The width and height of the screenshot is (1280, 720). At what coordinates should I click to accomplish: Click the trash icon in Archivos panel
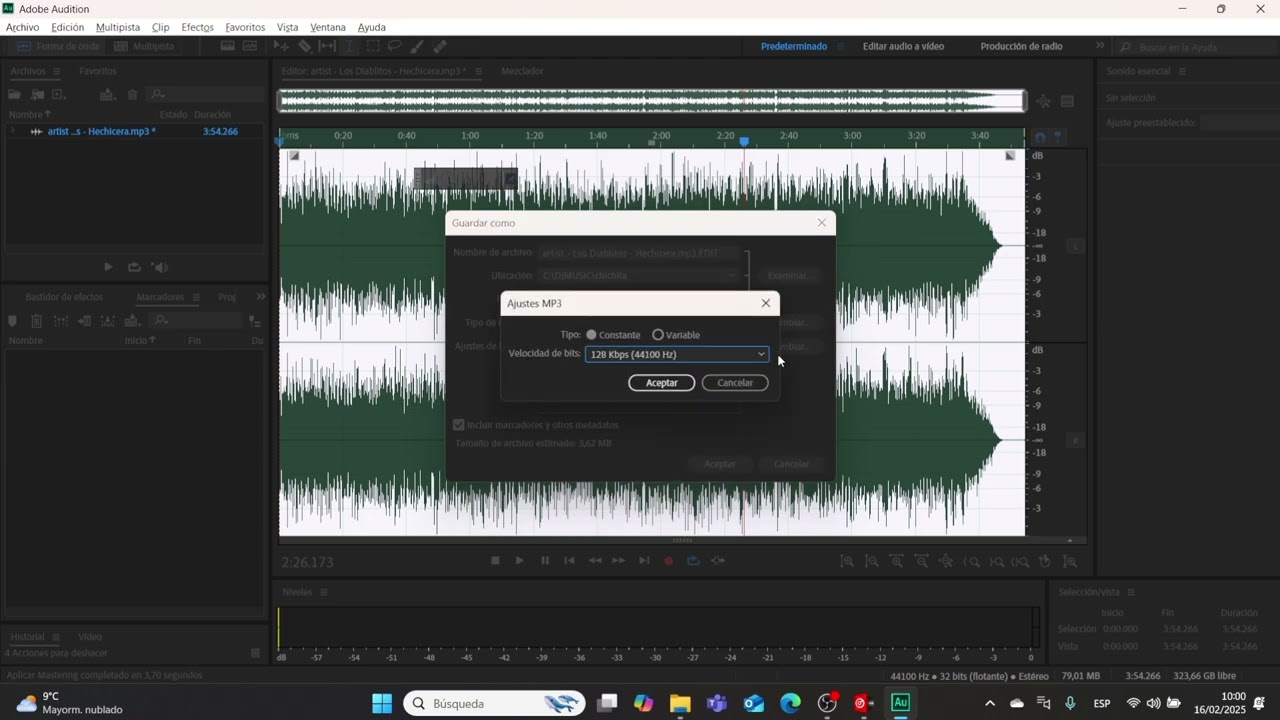click(x=132, y=94)
